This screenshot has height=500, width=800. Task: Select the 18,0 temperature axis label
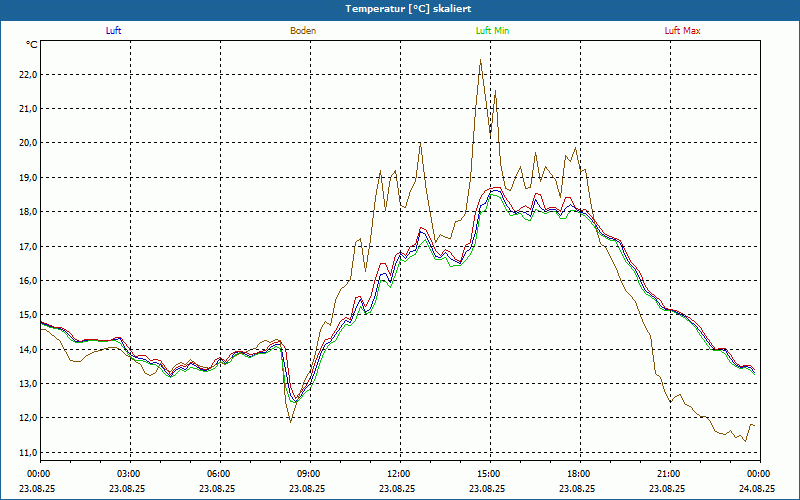click(x=27, y=212)
